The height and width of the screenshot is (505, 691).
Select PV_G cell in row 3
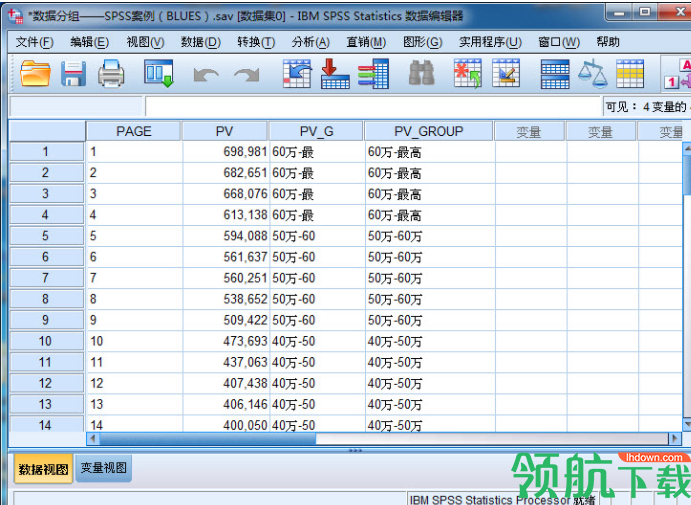(x=316, y=194)
